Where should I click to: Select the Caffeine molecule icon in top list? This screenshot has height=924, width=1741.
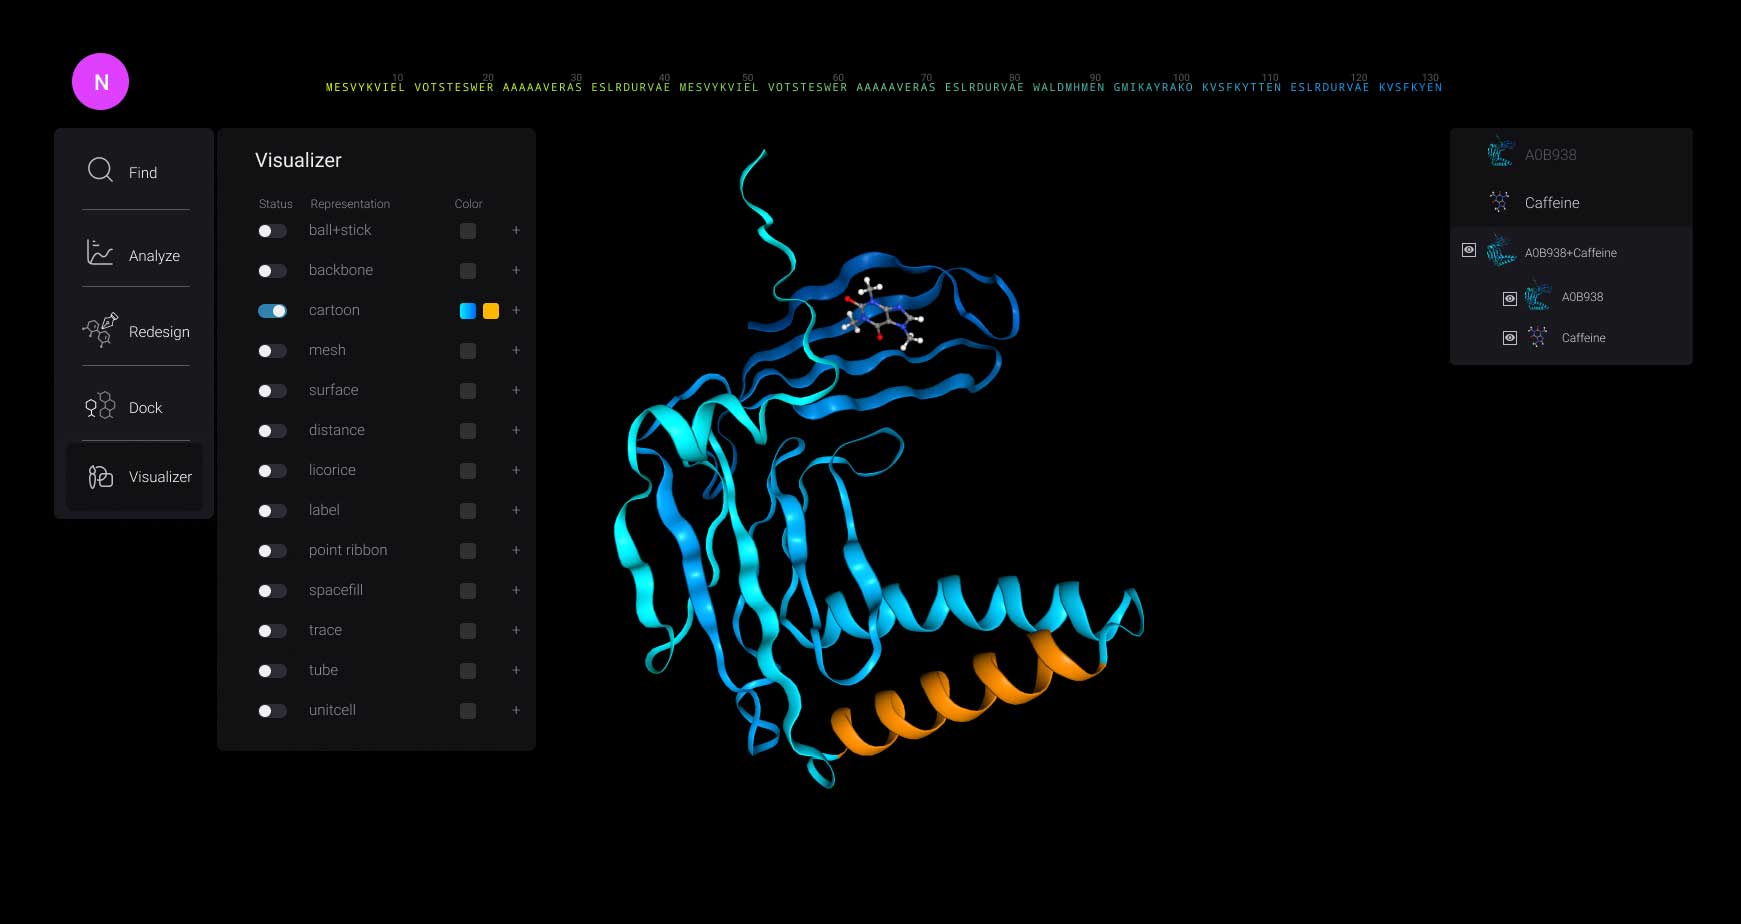coord(1499,202)
